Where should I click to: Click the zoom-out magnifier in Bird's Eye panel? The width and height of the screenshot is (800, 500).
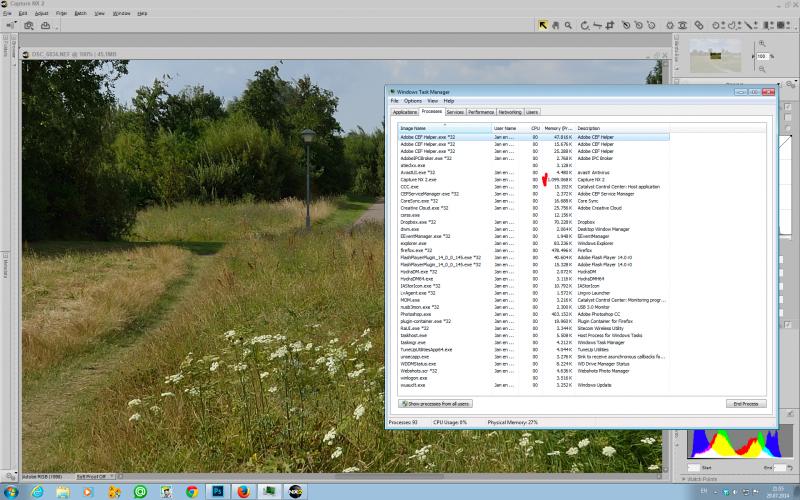(x=762, y=69)
